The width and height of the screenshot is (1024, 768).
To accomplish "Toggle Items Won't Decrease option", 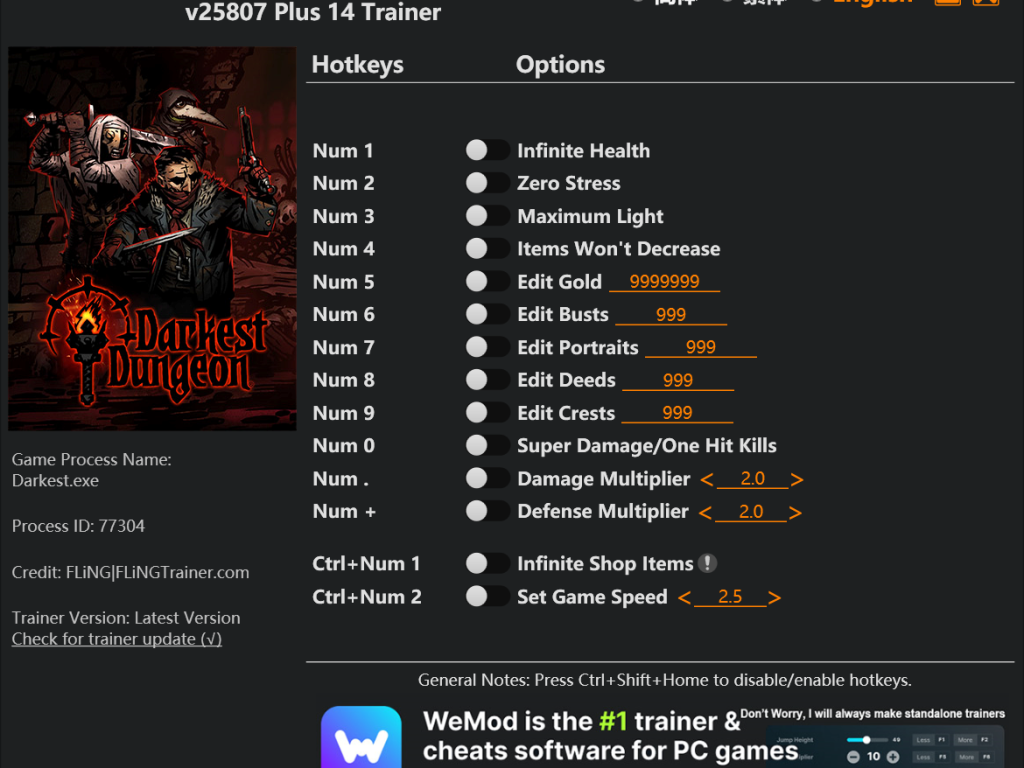I will (487, 248).
